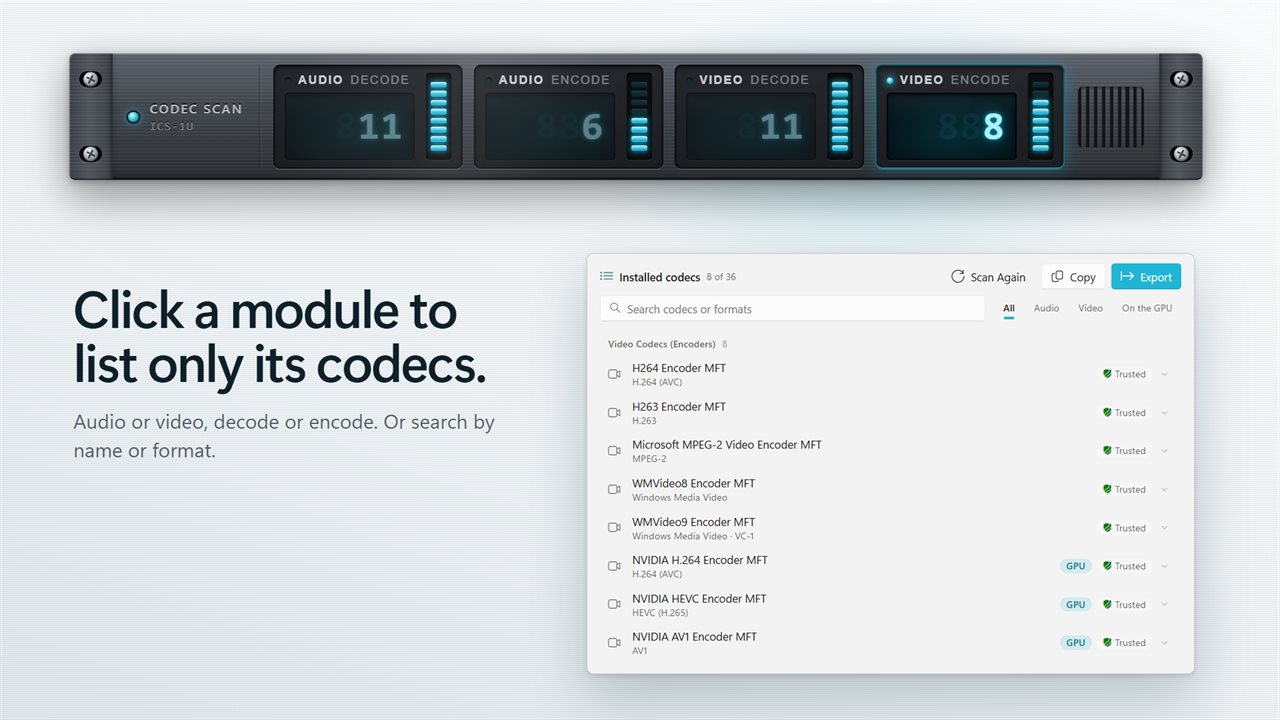
Task: Click the Scan Again button
Action: click(x=988, y=277)
